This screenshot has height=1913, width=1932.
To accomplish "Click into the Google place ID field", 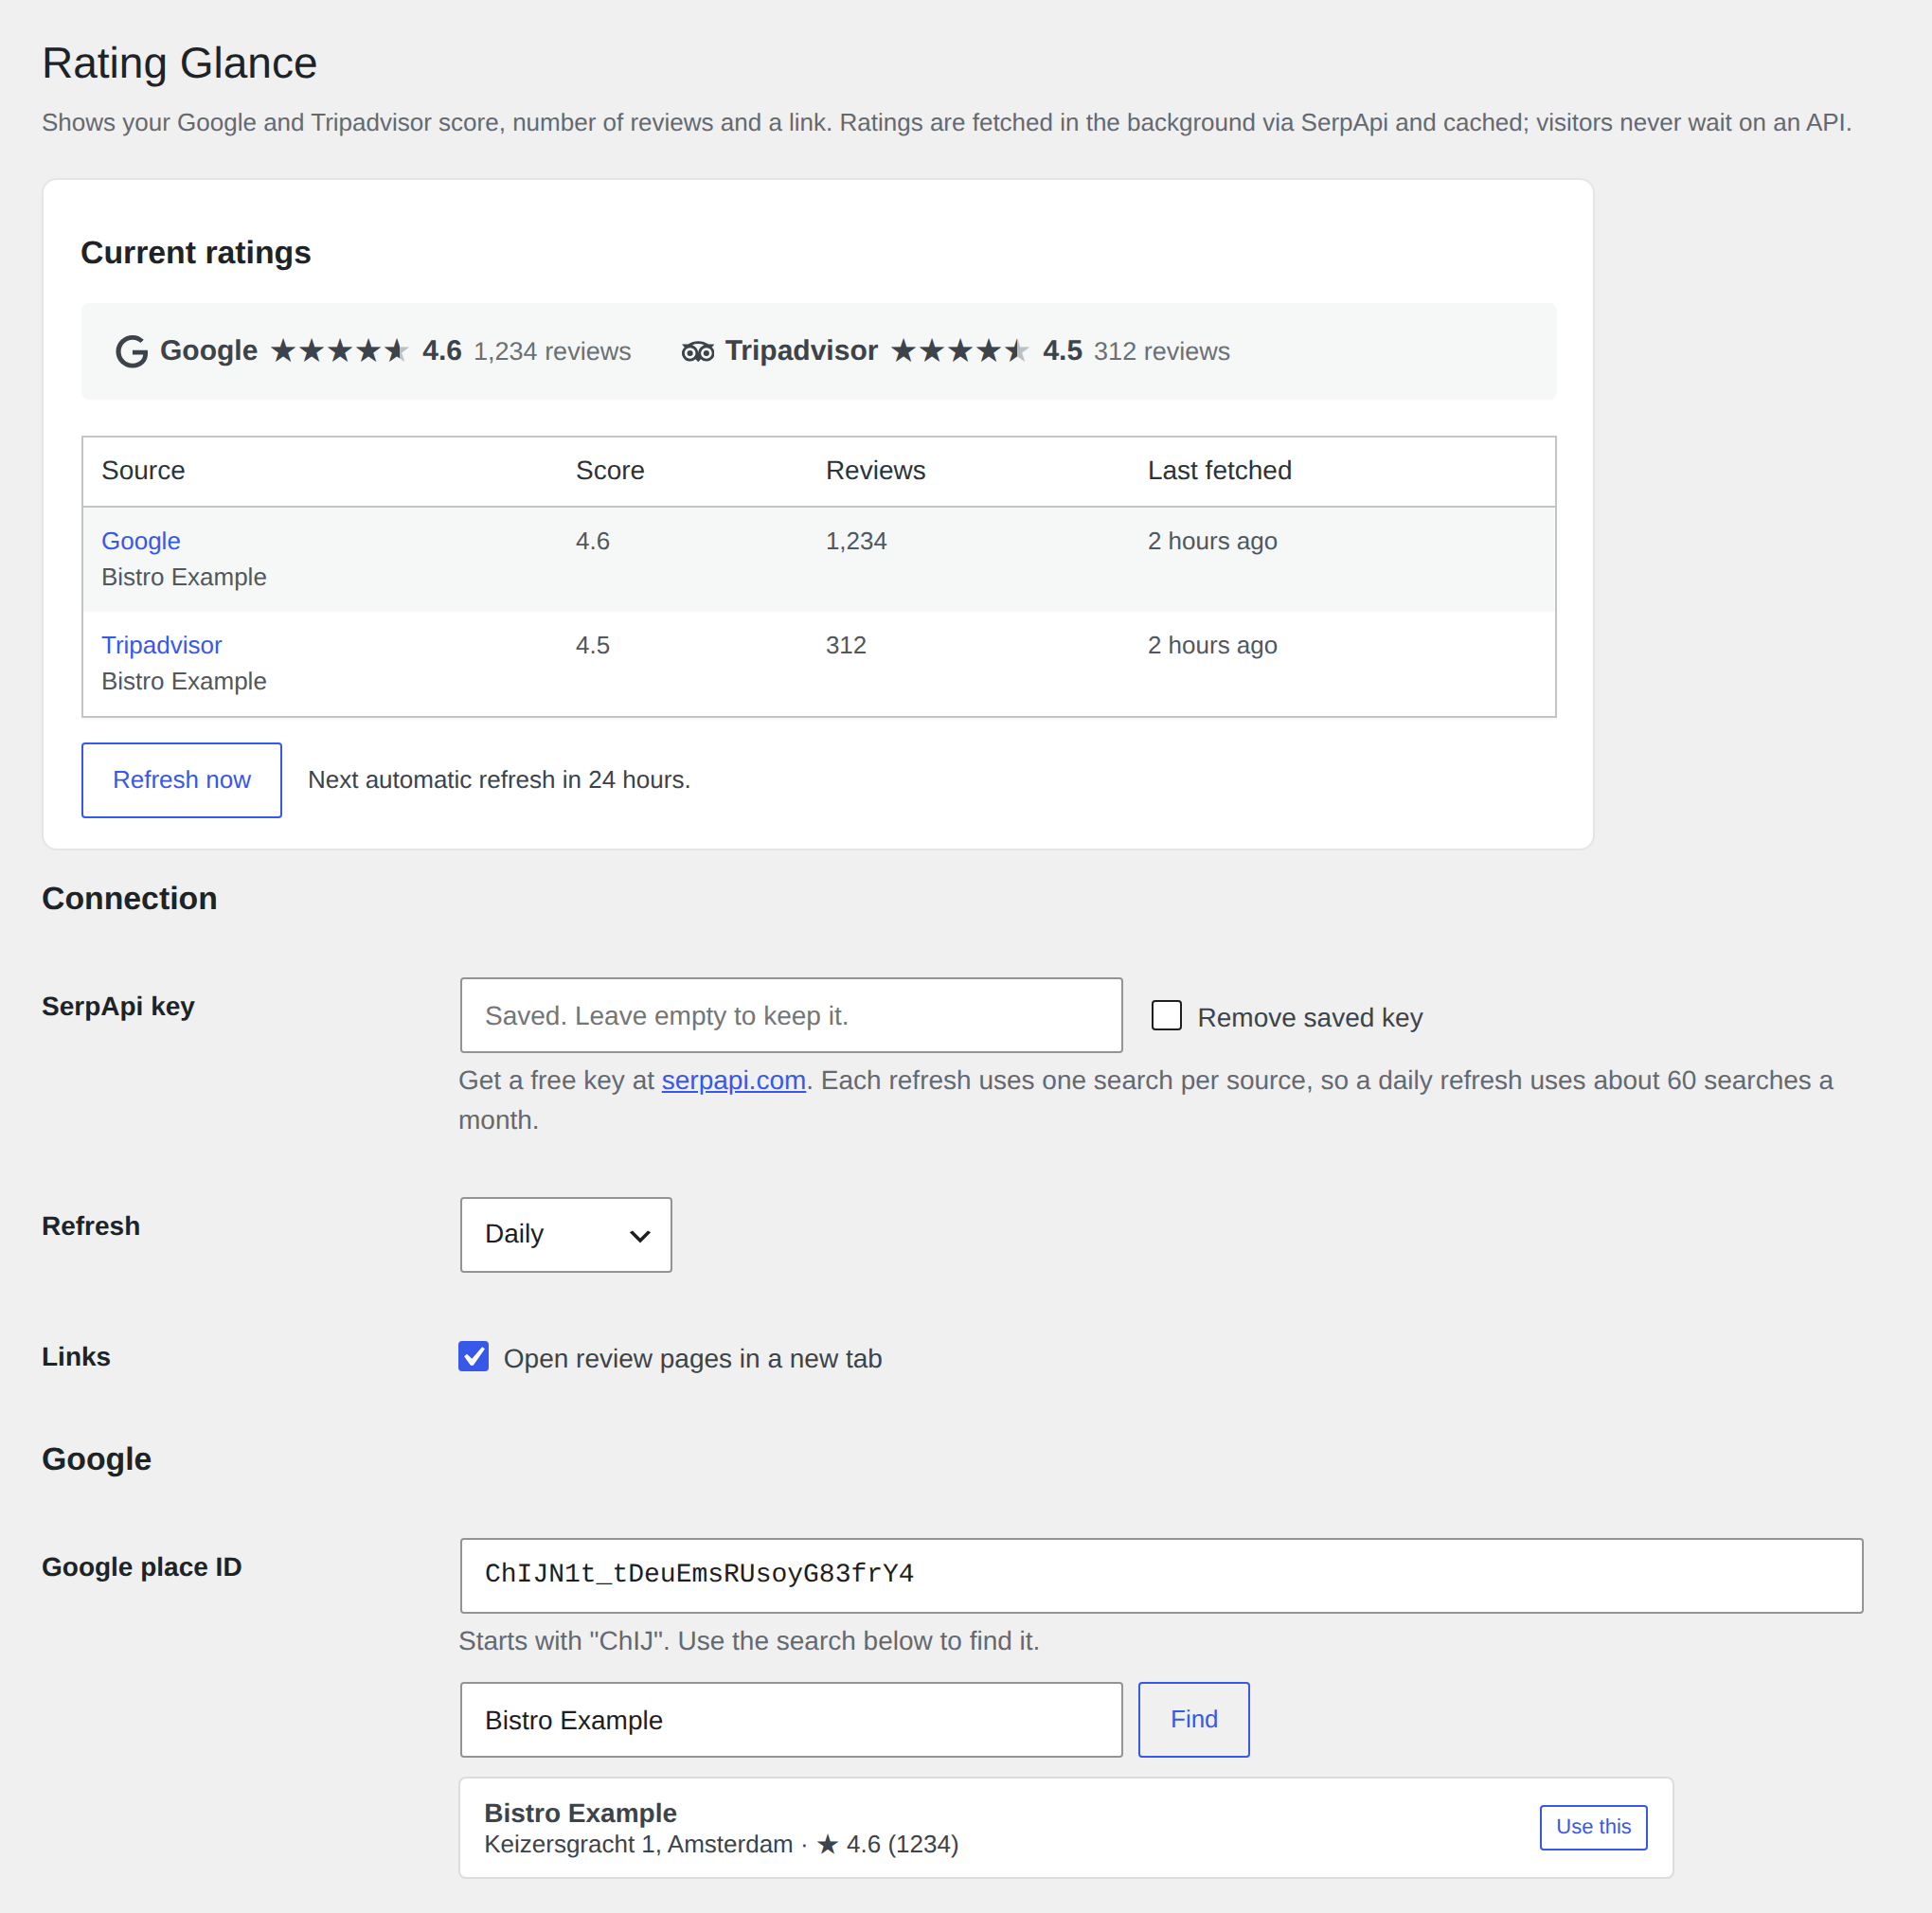I will coord(1161,1575).
